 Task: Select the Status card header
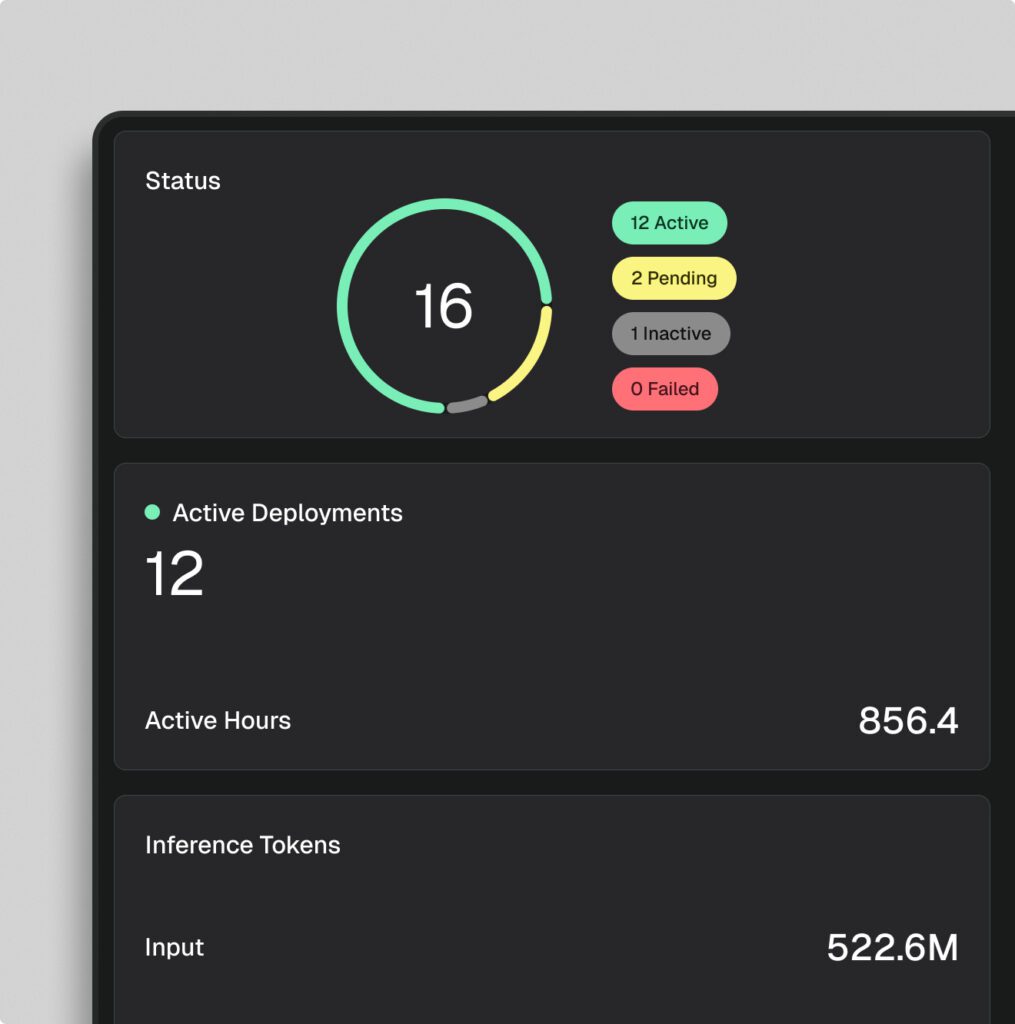click(x=183, y=181)
